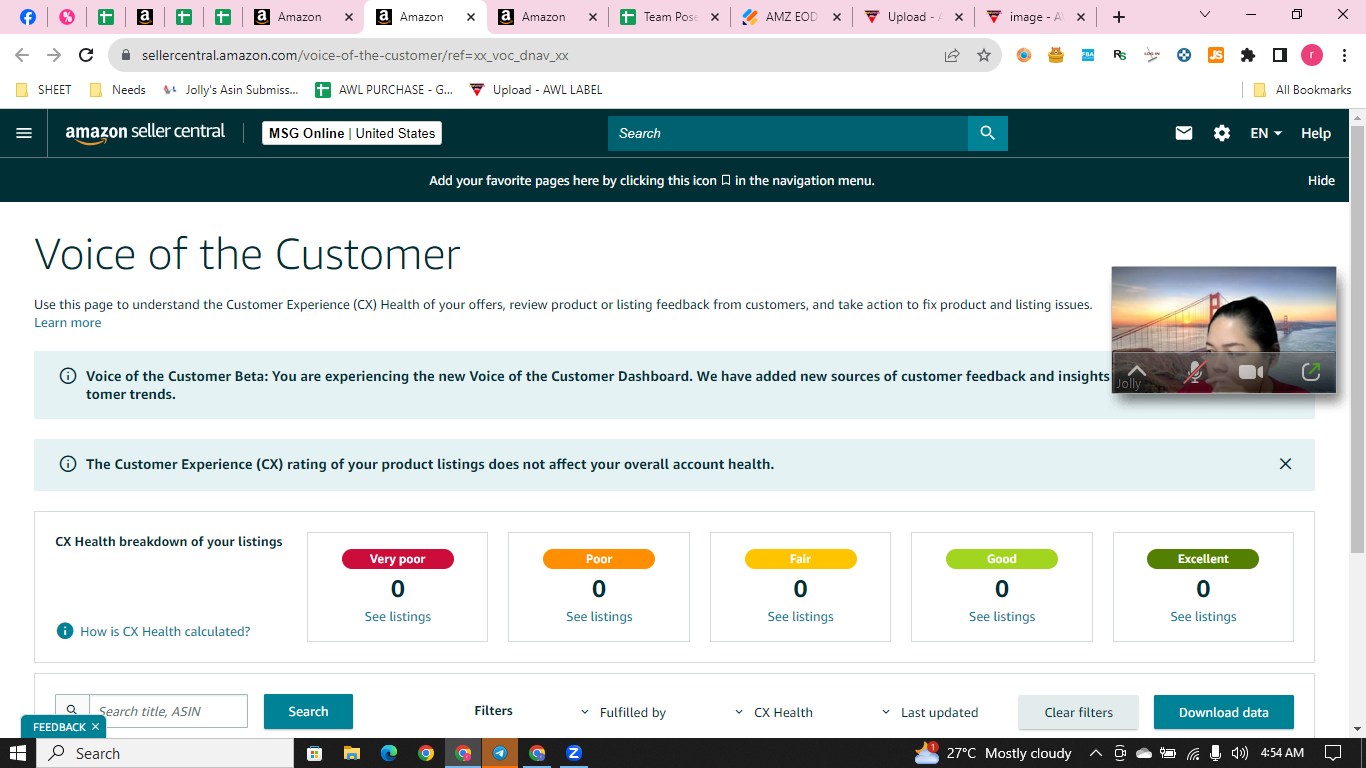Switch to the Upload browser tab

click(x=911, y=17)
